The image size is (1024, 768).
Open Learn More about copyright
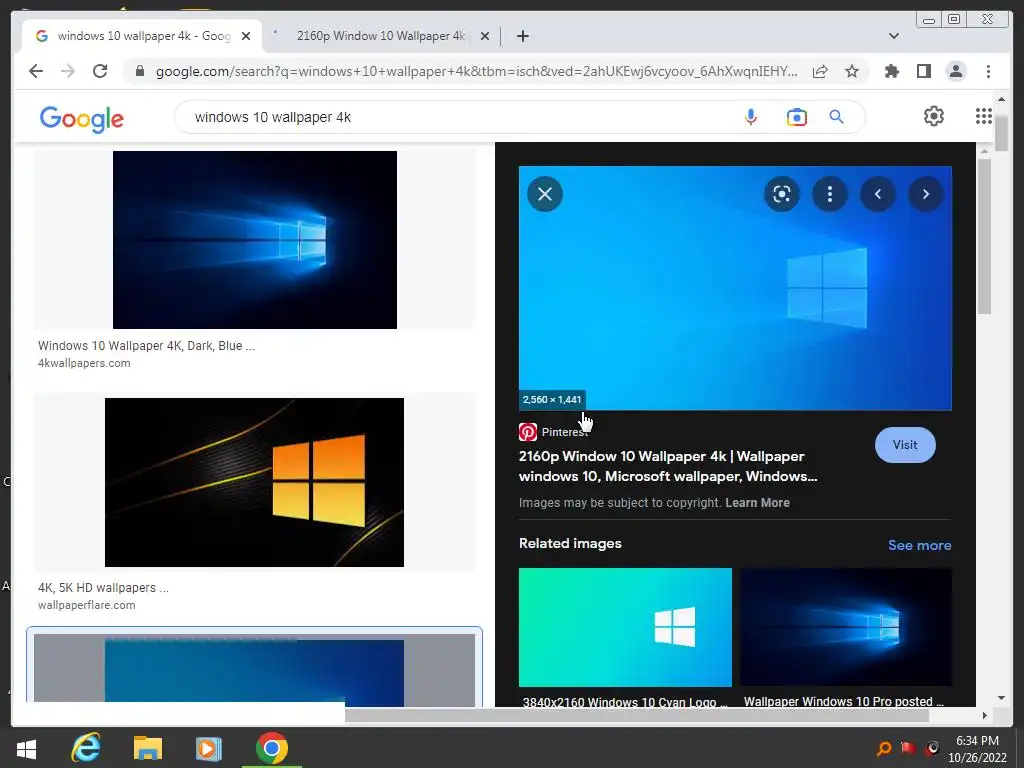tap(758, 503)
